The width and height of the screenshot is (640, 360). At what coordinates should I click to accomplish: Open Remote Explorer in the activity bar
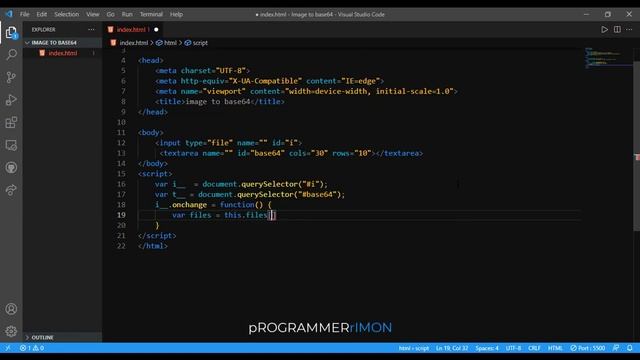click(x=11, y=145)
